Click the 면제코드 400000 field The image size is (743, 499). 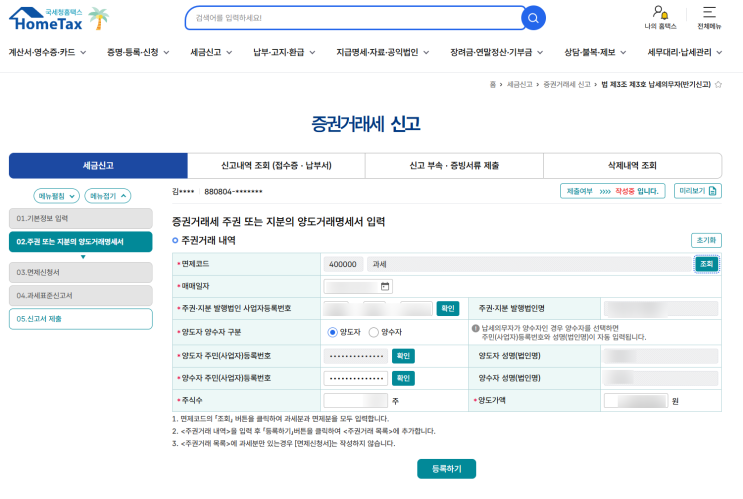pyautogui.click(x=343, y=264)
